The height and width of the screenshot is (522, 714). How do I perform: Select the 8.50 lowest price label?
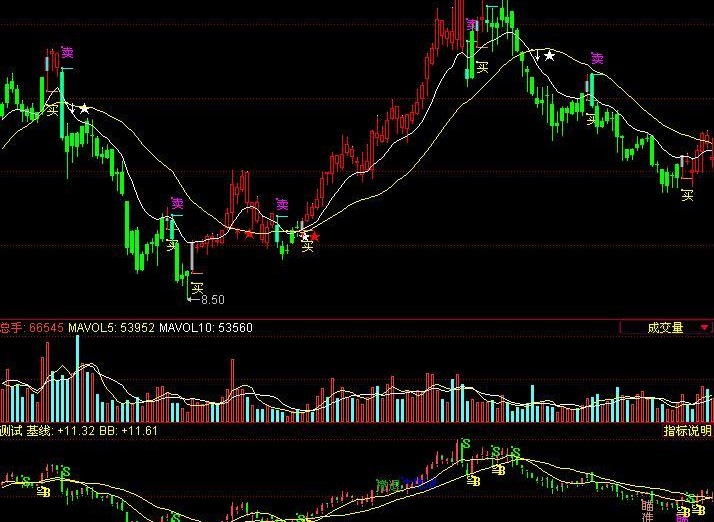[213, 300]
